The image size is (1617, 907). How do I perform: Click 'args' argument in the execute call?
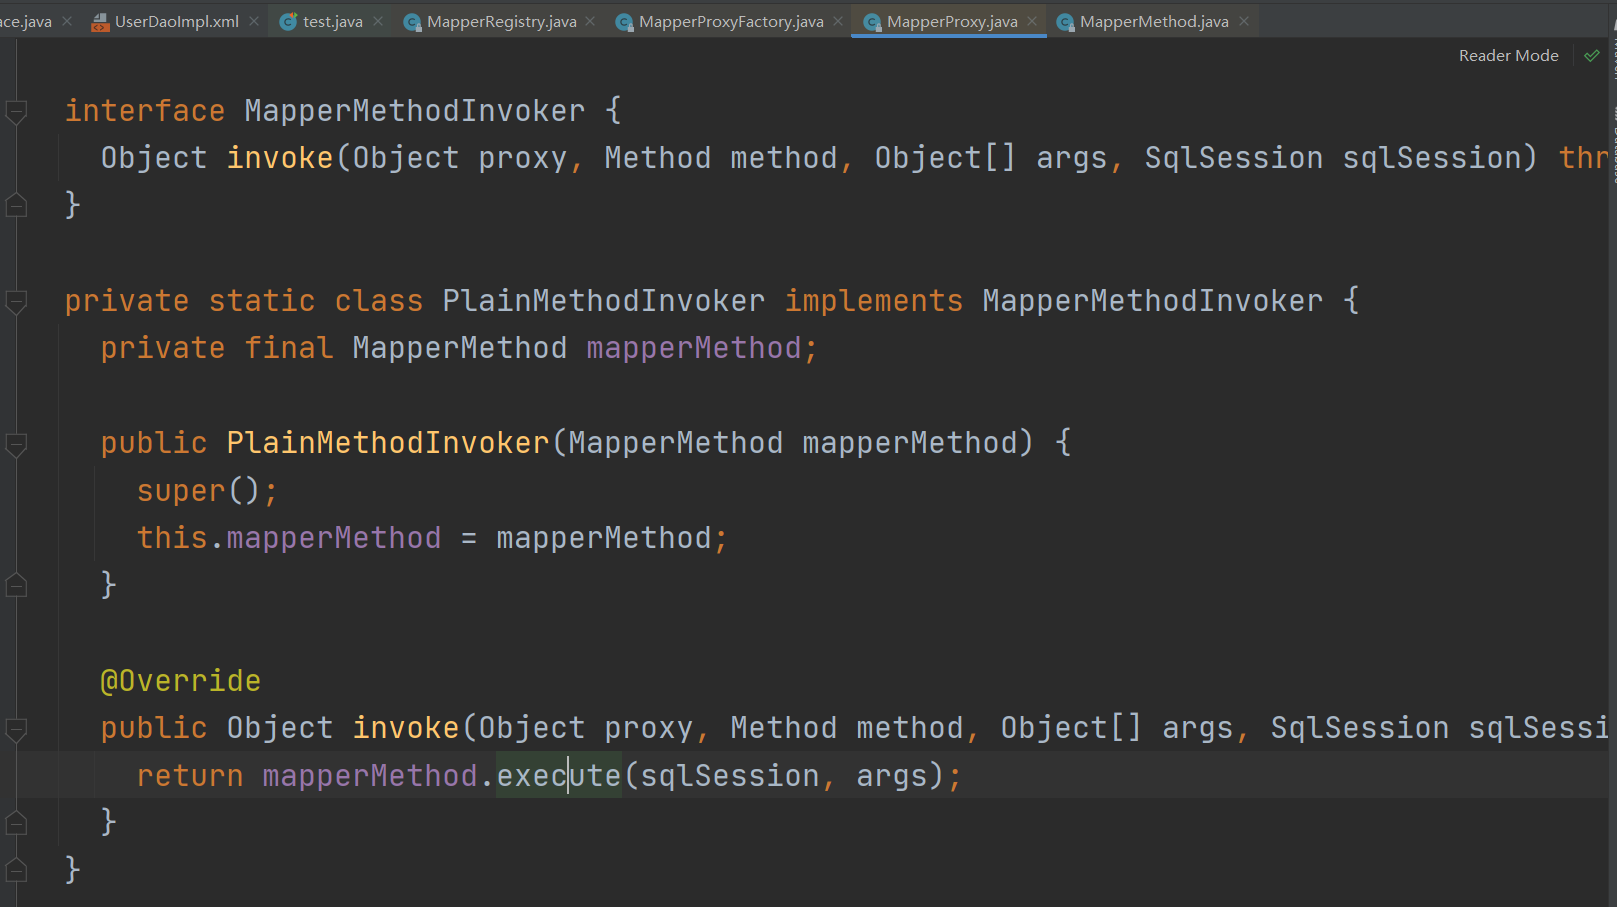click(892, 776)
